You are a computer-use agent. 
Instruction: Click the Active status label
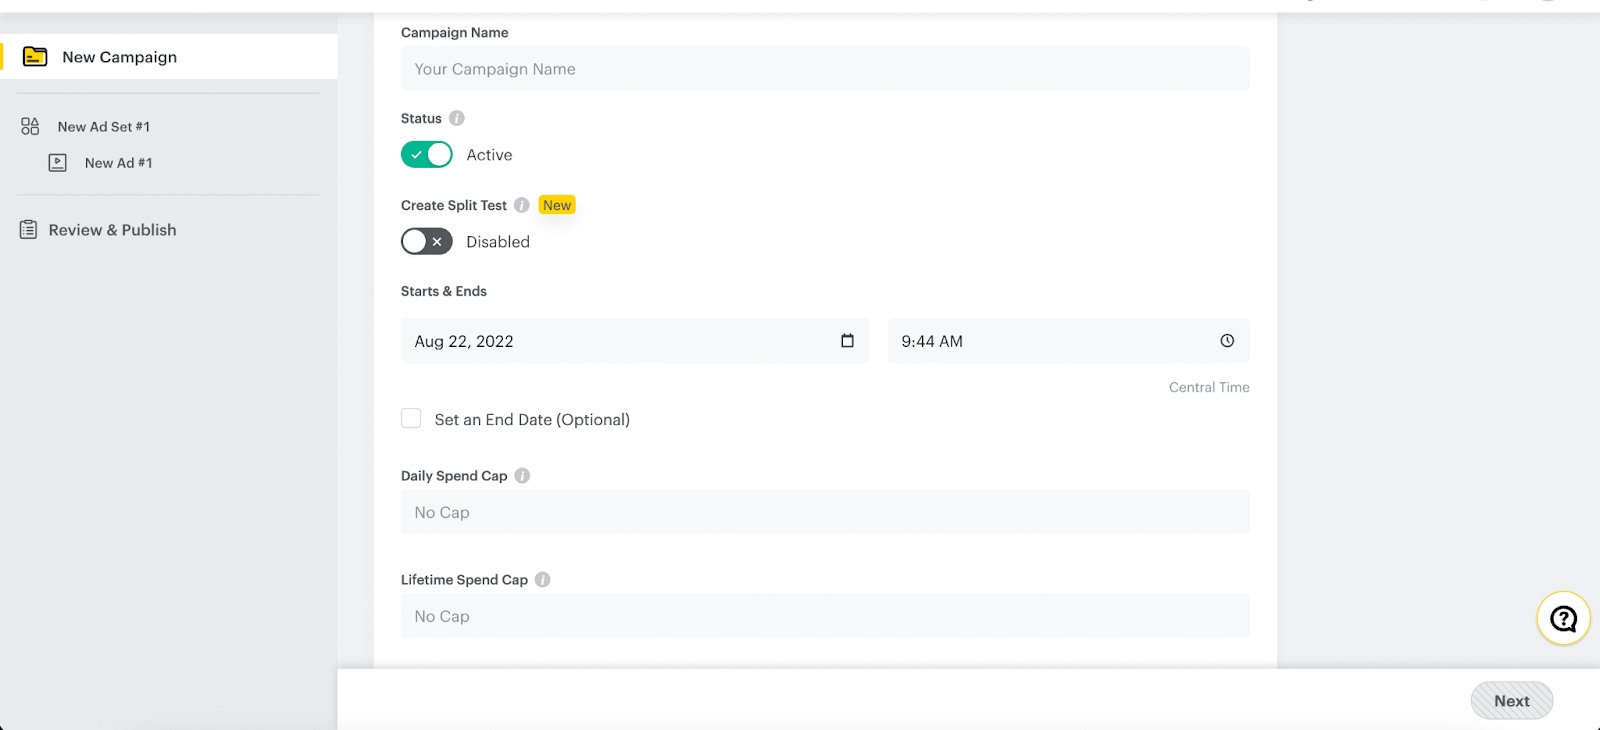(489, 155)
